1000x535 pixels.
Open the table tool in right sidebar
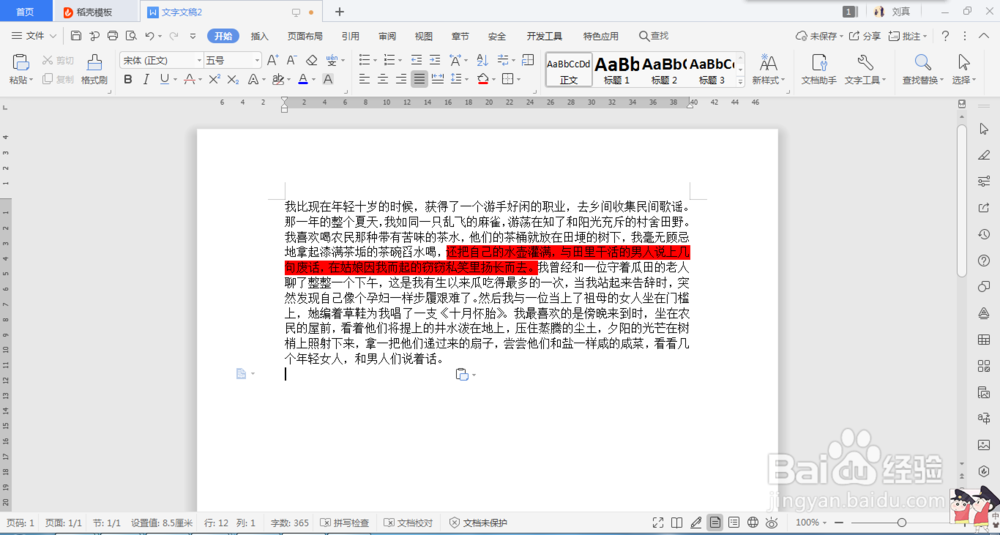pyautogui.click(x=983, y=339)
